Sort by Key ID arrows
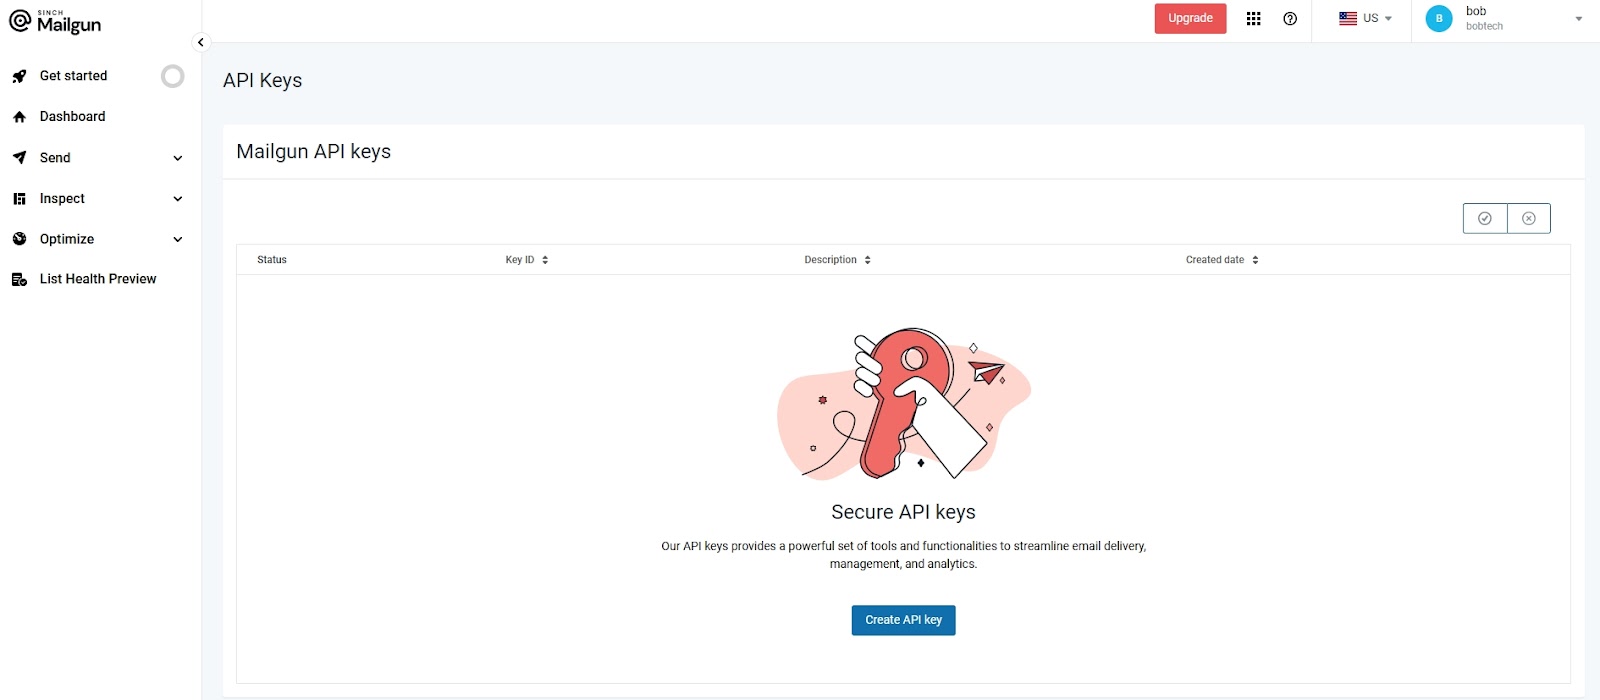Image resolution: width=1600 pixels, height=700 pixels. click(x=545, y=260)
